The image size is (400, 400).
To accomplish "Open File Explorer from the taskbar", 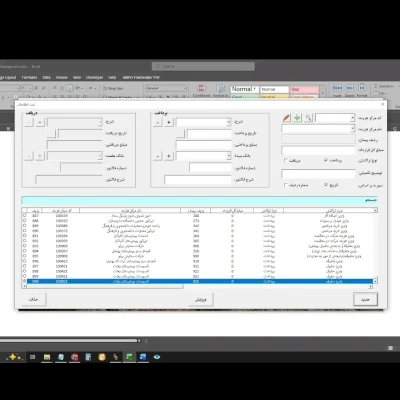I will click(x=47, y=357).
